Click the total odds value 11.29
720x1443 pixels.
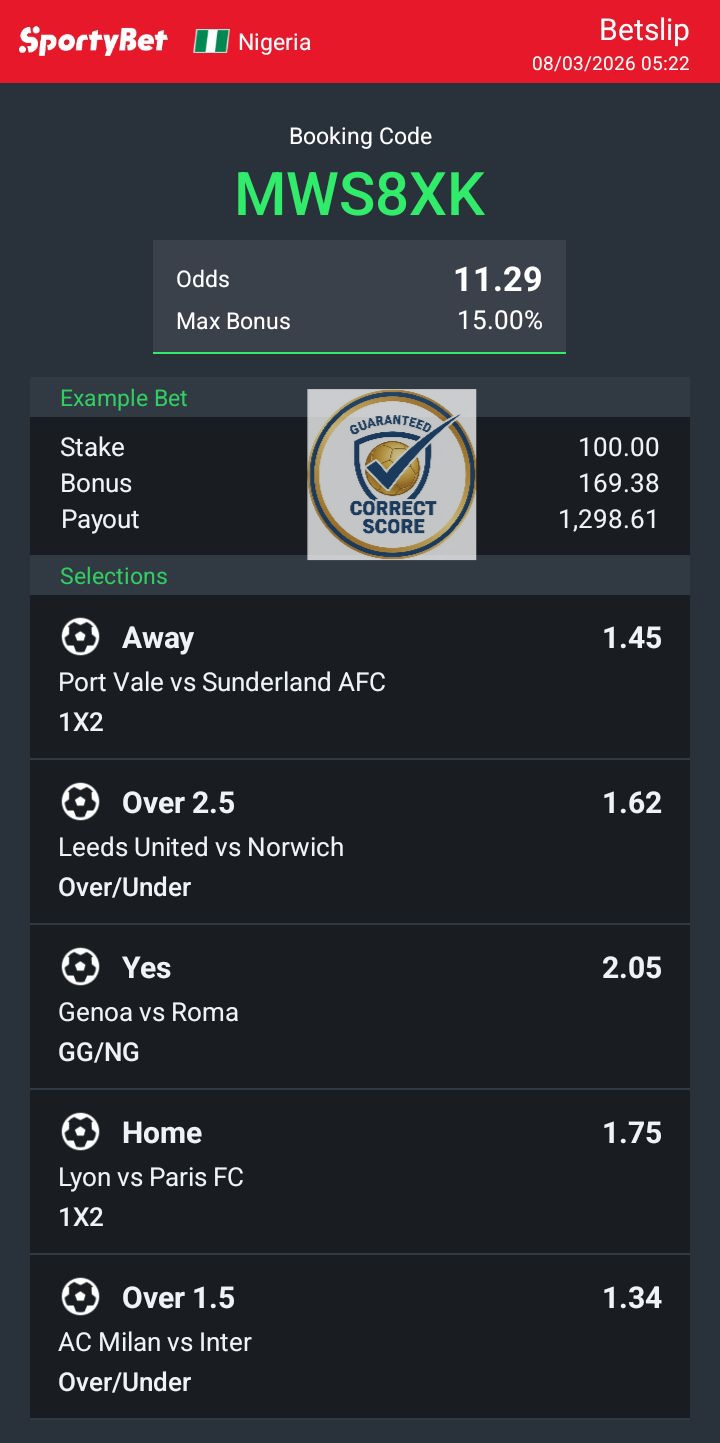click(x=498, y=280)
